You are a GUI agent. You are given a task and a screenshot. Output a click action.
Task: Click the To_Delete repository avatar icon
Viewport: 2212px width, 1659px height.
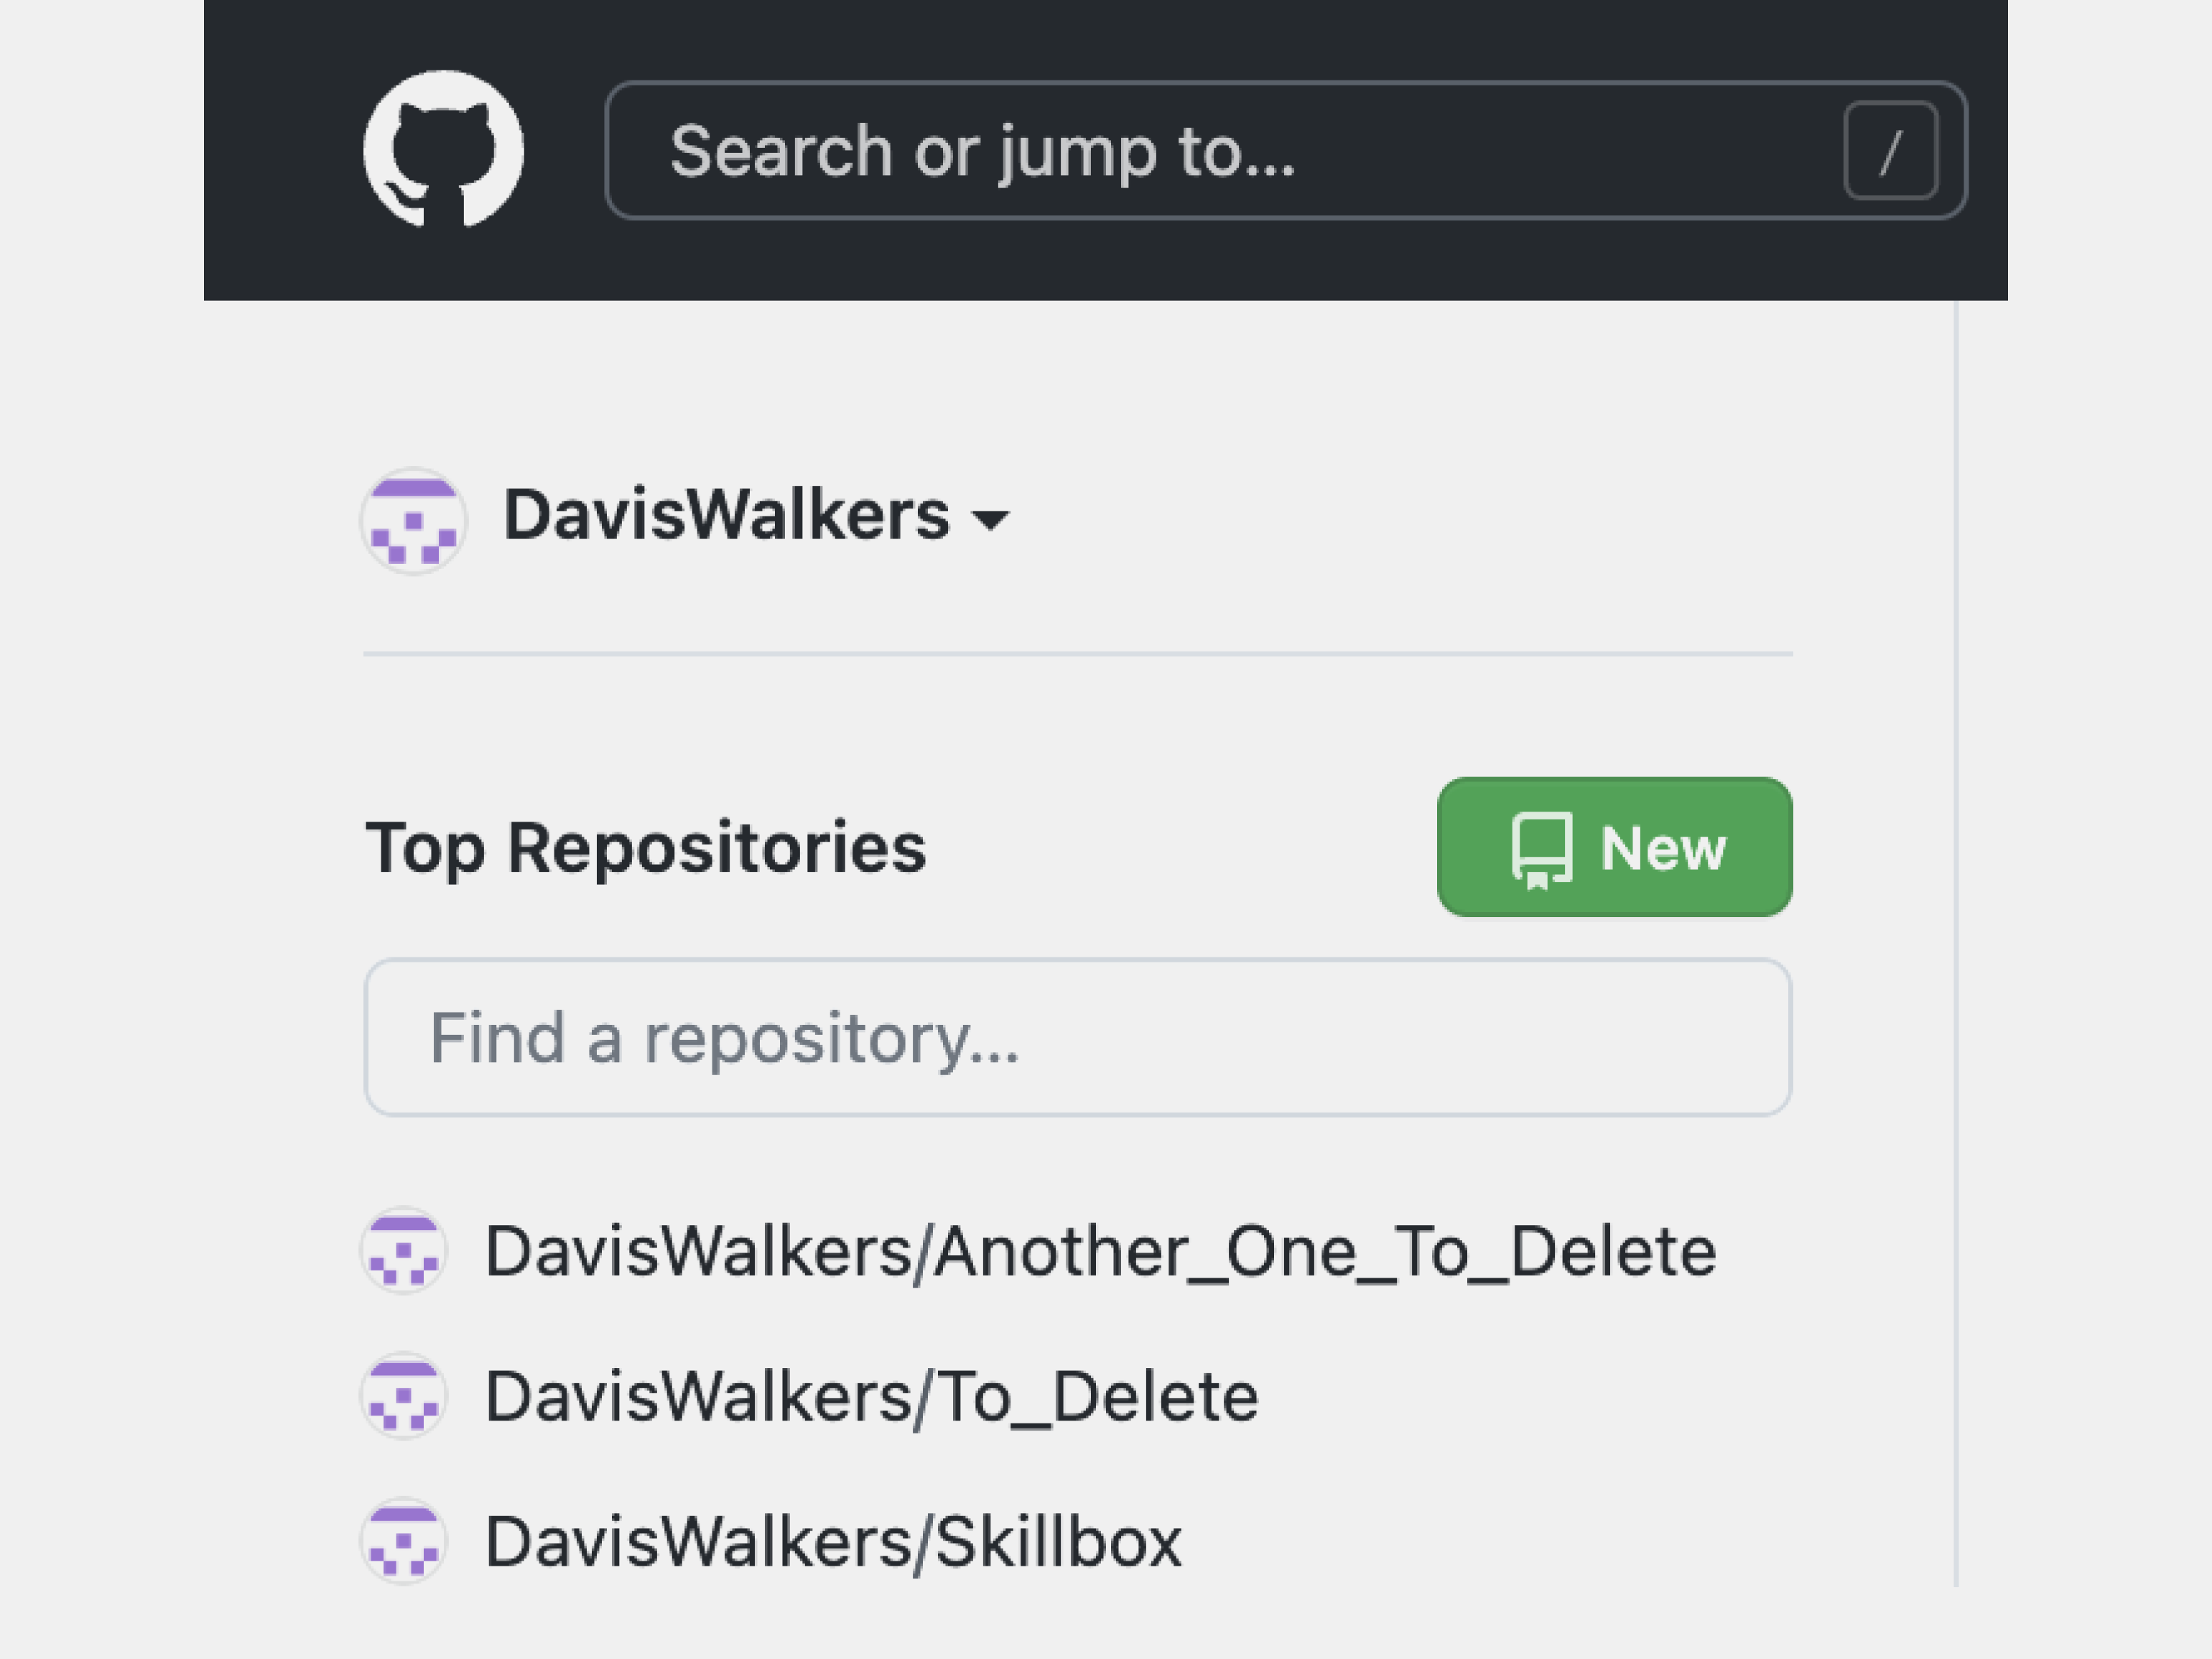[403, 1395]
